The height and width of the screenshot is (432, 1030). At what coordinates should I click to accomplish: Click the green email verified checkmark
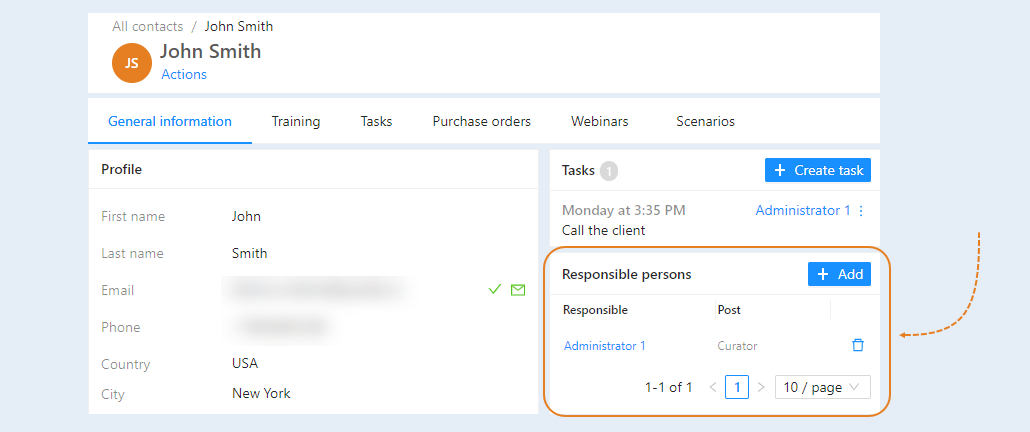[495, 290]
